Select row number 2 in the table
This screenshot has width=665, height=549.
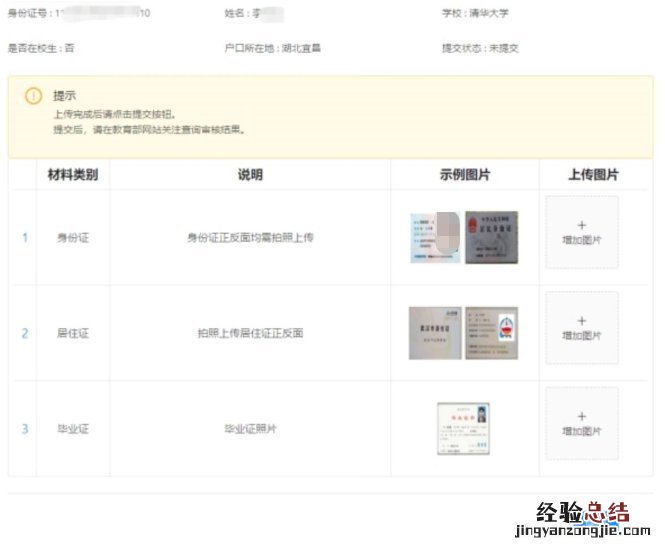point(24,333)
